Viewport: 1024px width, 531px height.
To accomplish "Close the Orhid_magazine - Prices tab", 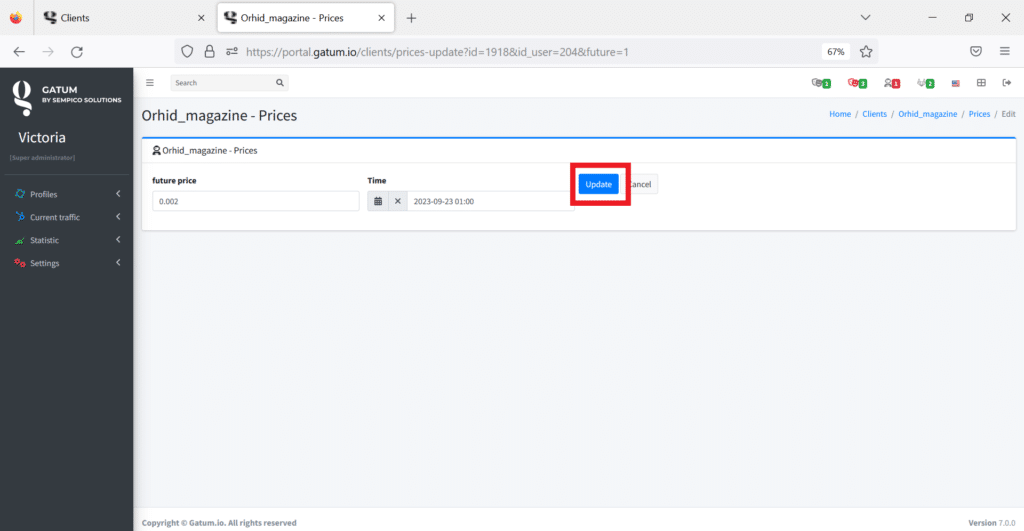I will pos(381,18).
